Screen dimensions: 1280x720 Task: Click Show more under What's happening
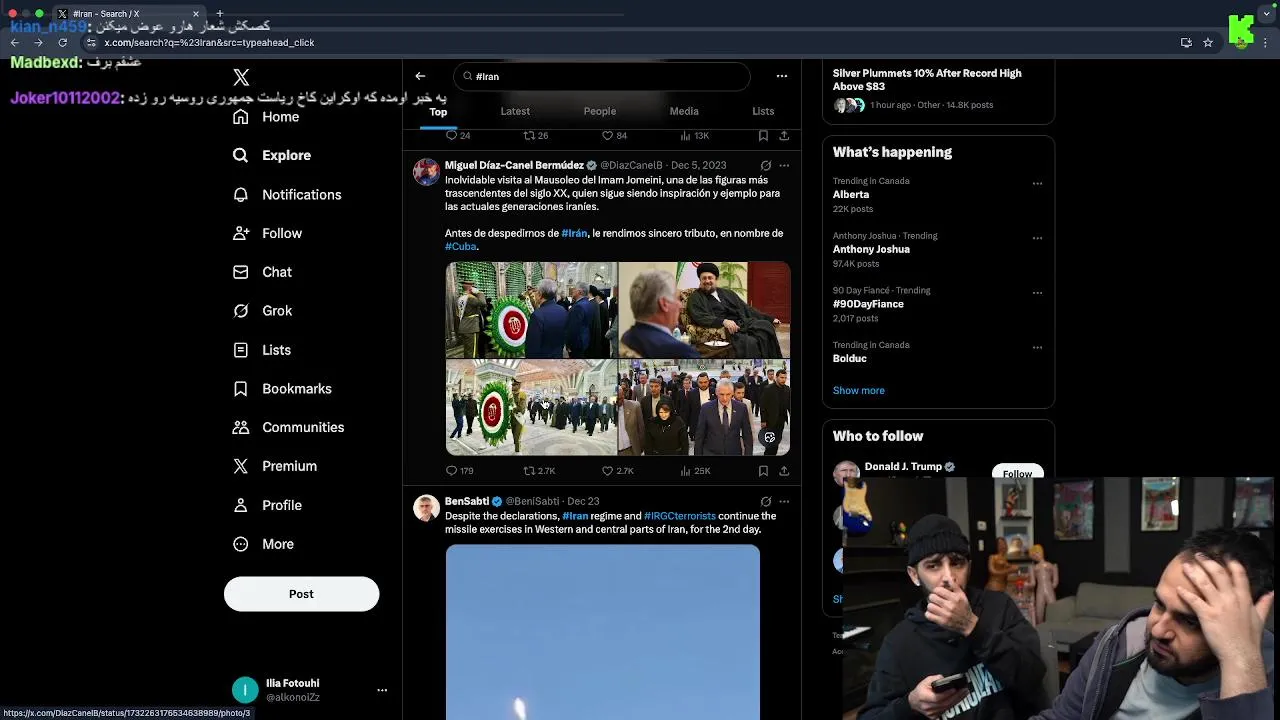tap(859, 391)
